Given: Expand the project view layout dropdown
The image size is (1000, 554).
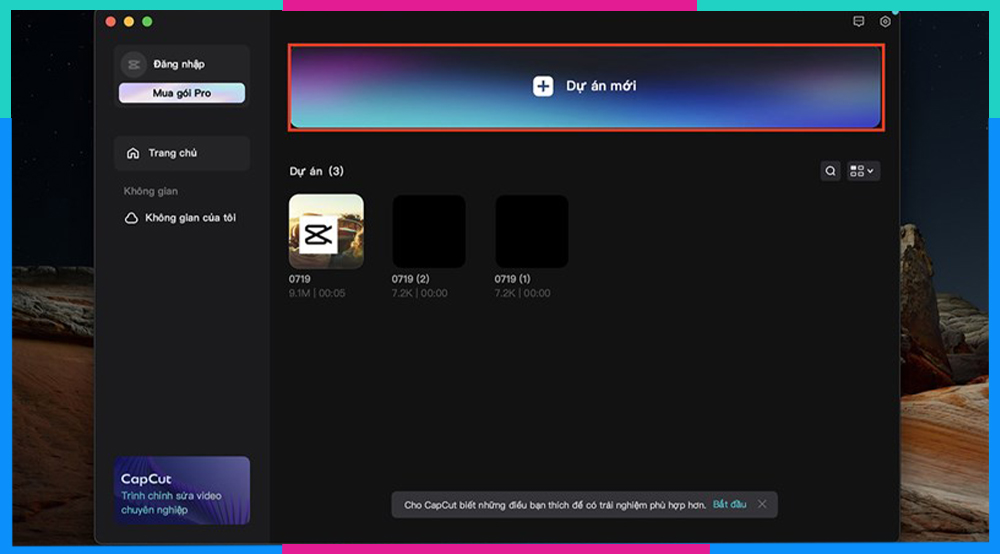Looking at the screenshot, I should pos(862,171).
